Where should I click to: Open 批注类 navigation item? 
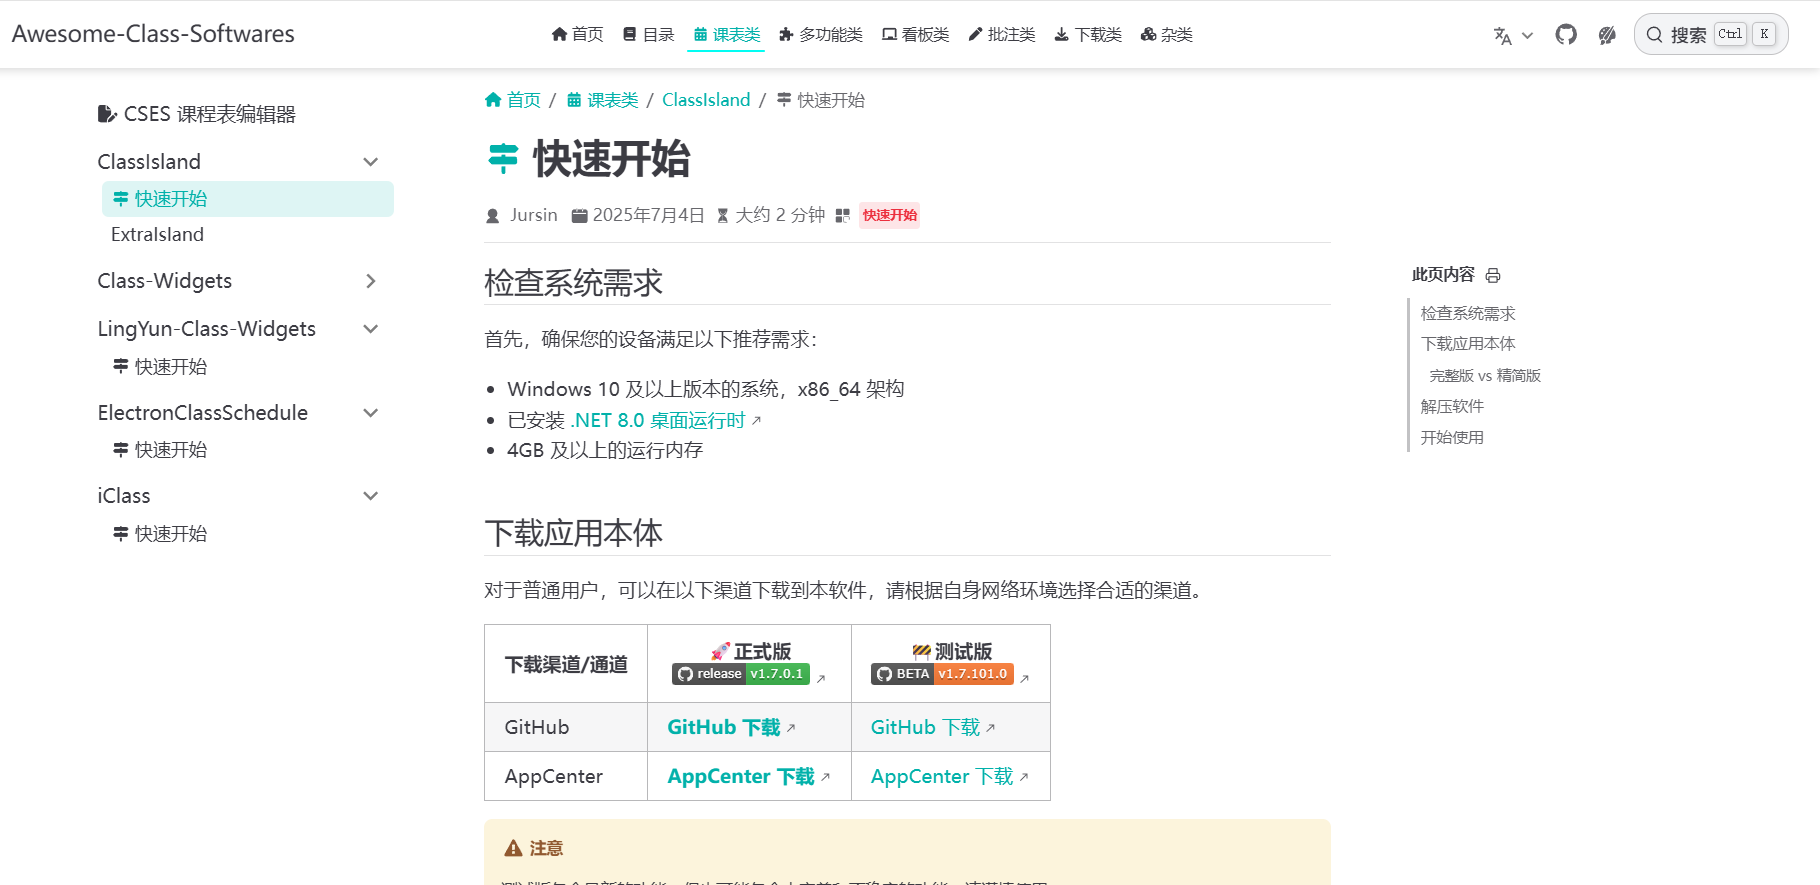(1002, 34)
